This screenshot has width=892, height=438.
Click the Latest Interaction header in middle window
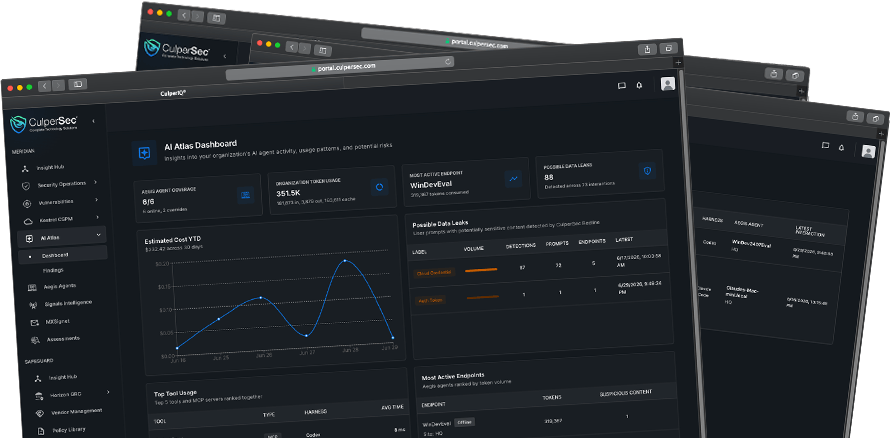[811, 232]
